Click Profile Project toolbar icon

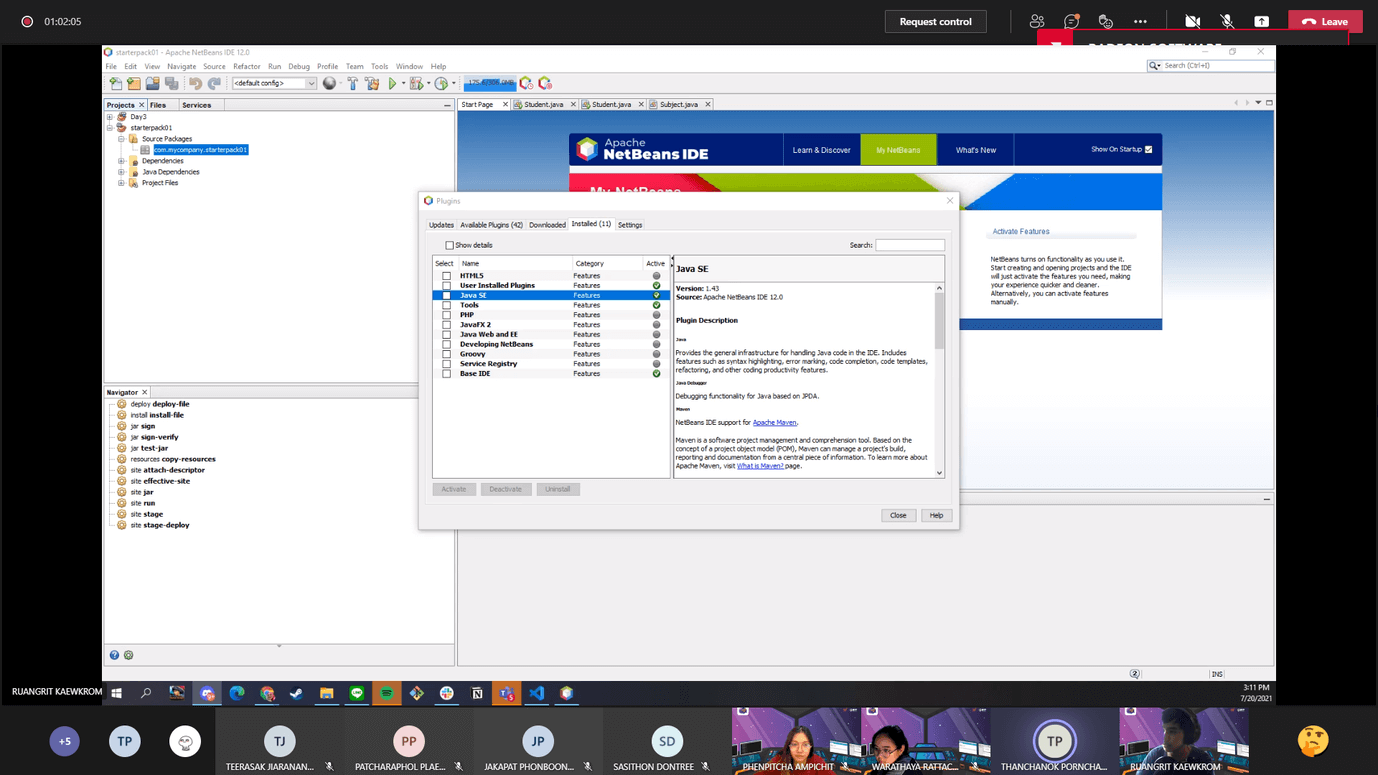[x=441, y=83]
